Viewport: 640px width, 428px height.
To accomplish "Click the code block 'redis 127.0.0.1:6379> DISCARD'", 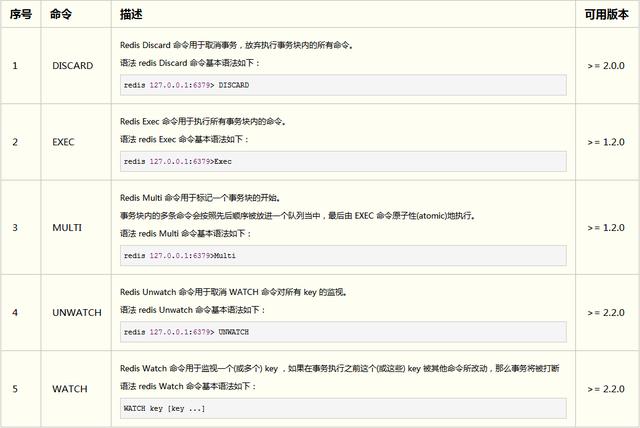I will click(343, 85).
